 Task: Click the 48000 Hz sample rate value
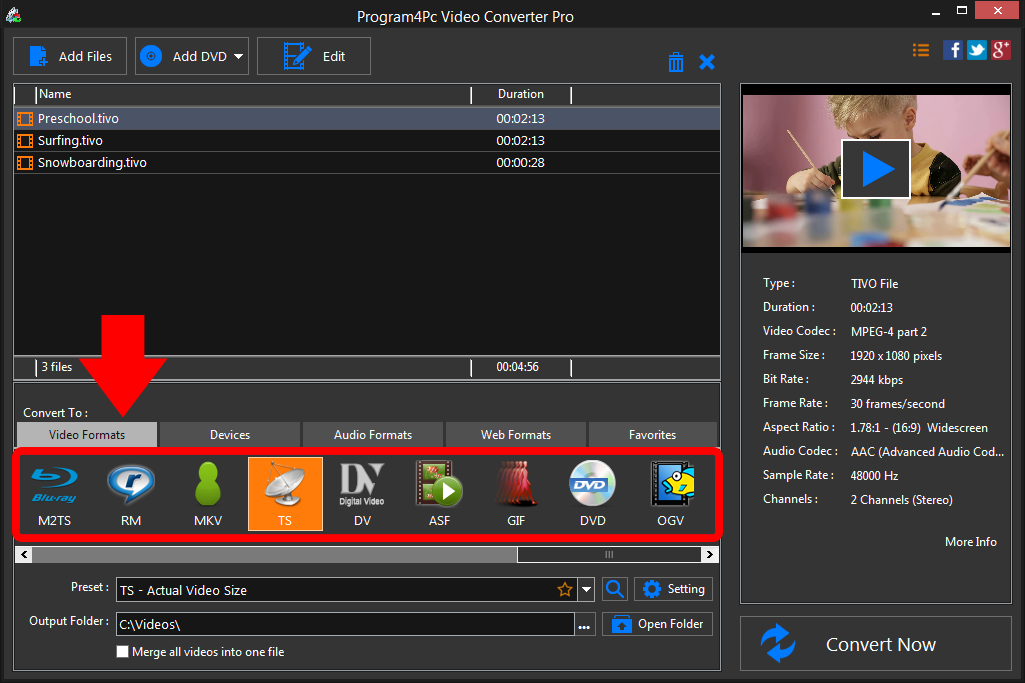point(875,476)
